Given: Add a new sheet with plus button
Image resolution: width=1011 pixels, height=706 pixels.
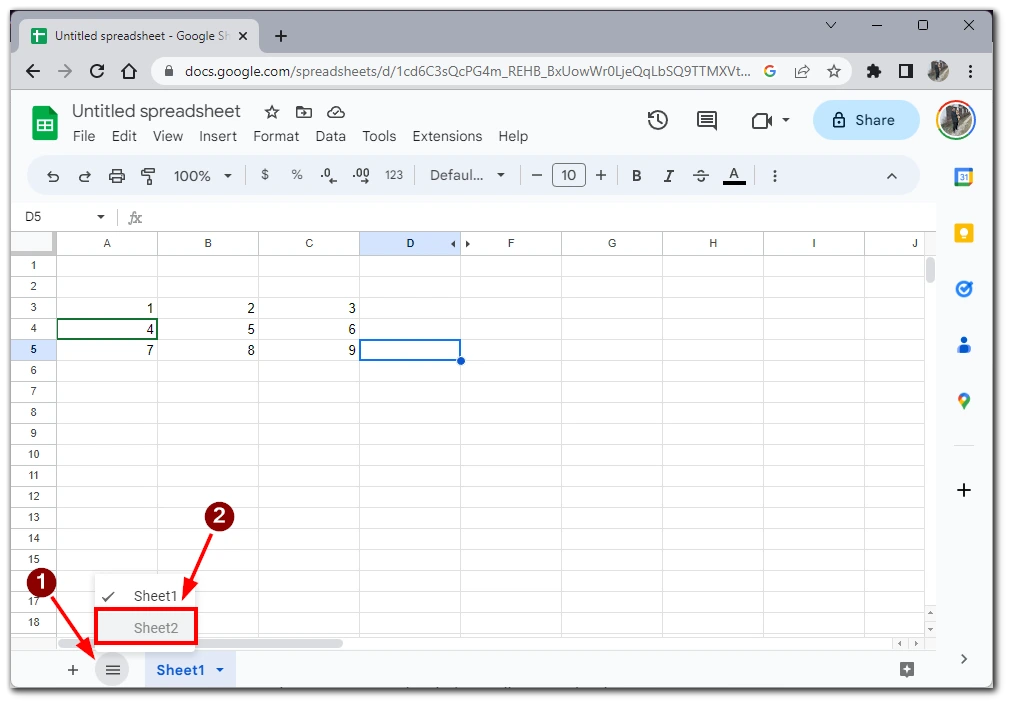Looking at the screenshot, I should point(73,670).
